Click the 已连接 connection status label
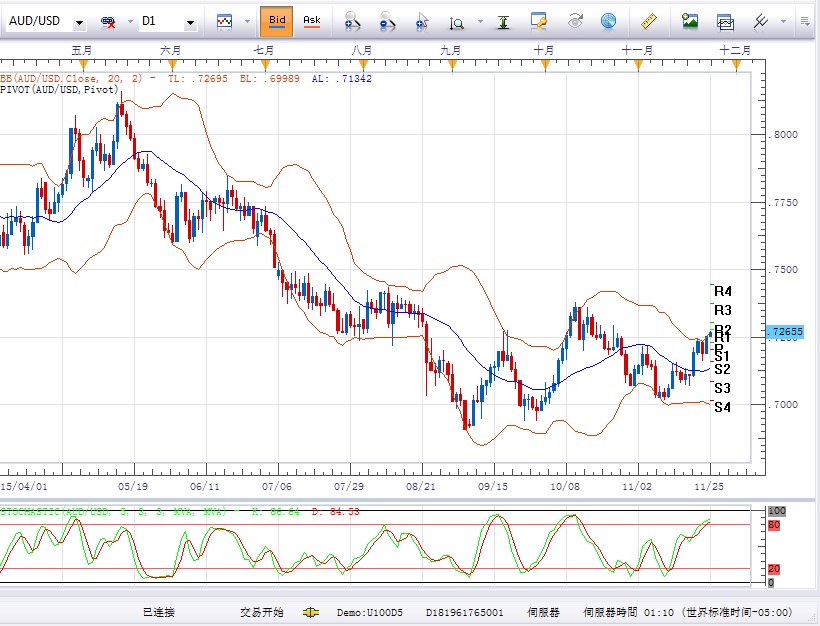This screenshot has width=820, height=626. point(158,612)
